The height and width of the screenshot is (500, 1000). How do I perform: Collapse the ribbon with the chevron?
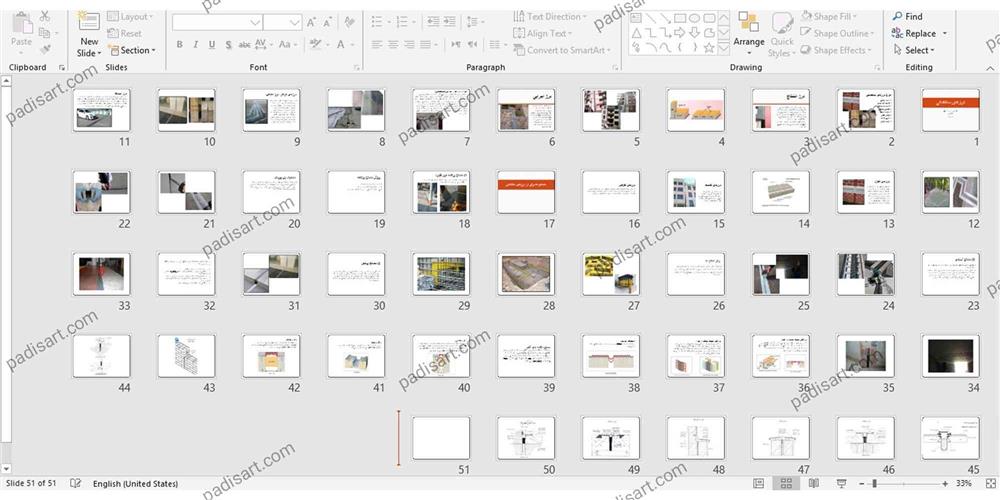point(988,67)
